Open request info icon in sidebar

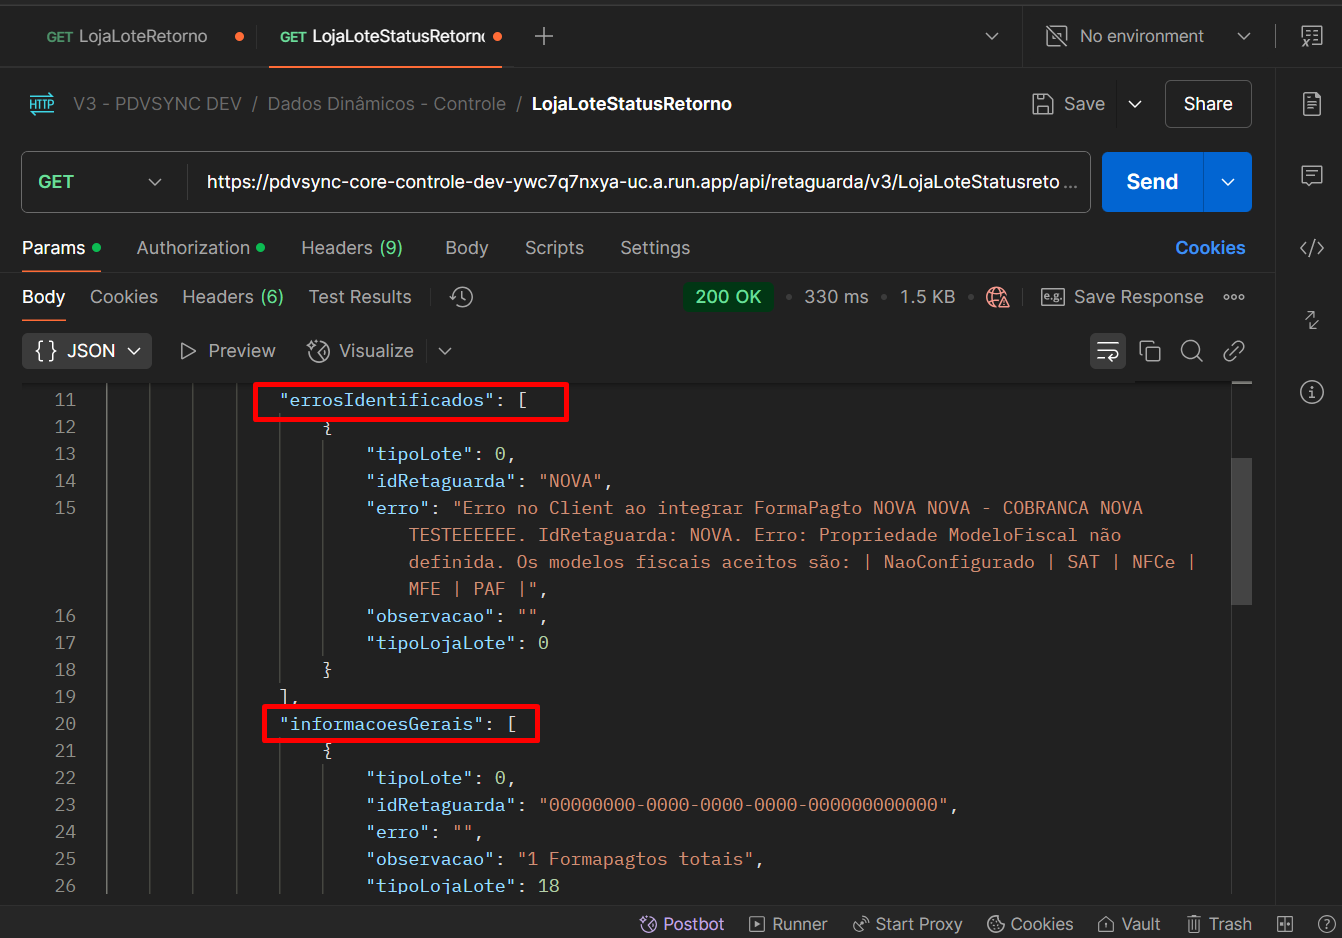pyautogui.click(x=1312, y=392)
